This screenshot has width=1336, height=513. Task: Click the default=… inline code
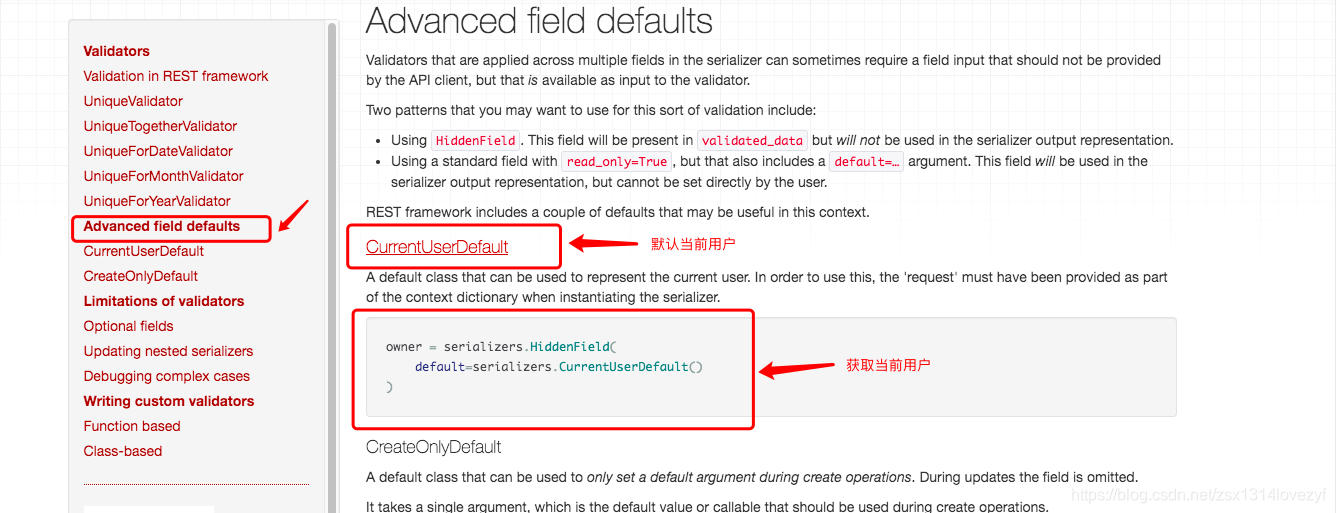click(866, 162)
